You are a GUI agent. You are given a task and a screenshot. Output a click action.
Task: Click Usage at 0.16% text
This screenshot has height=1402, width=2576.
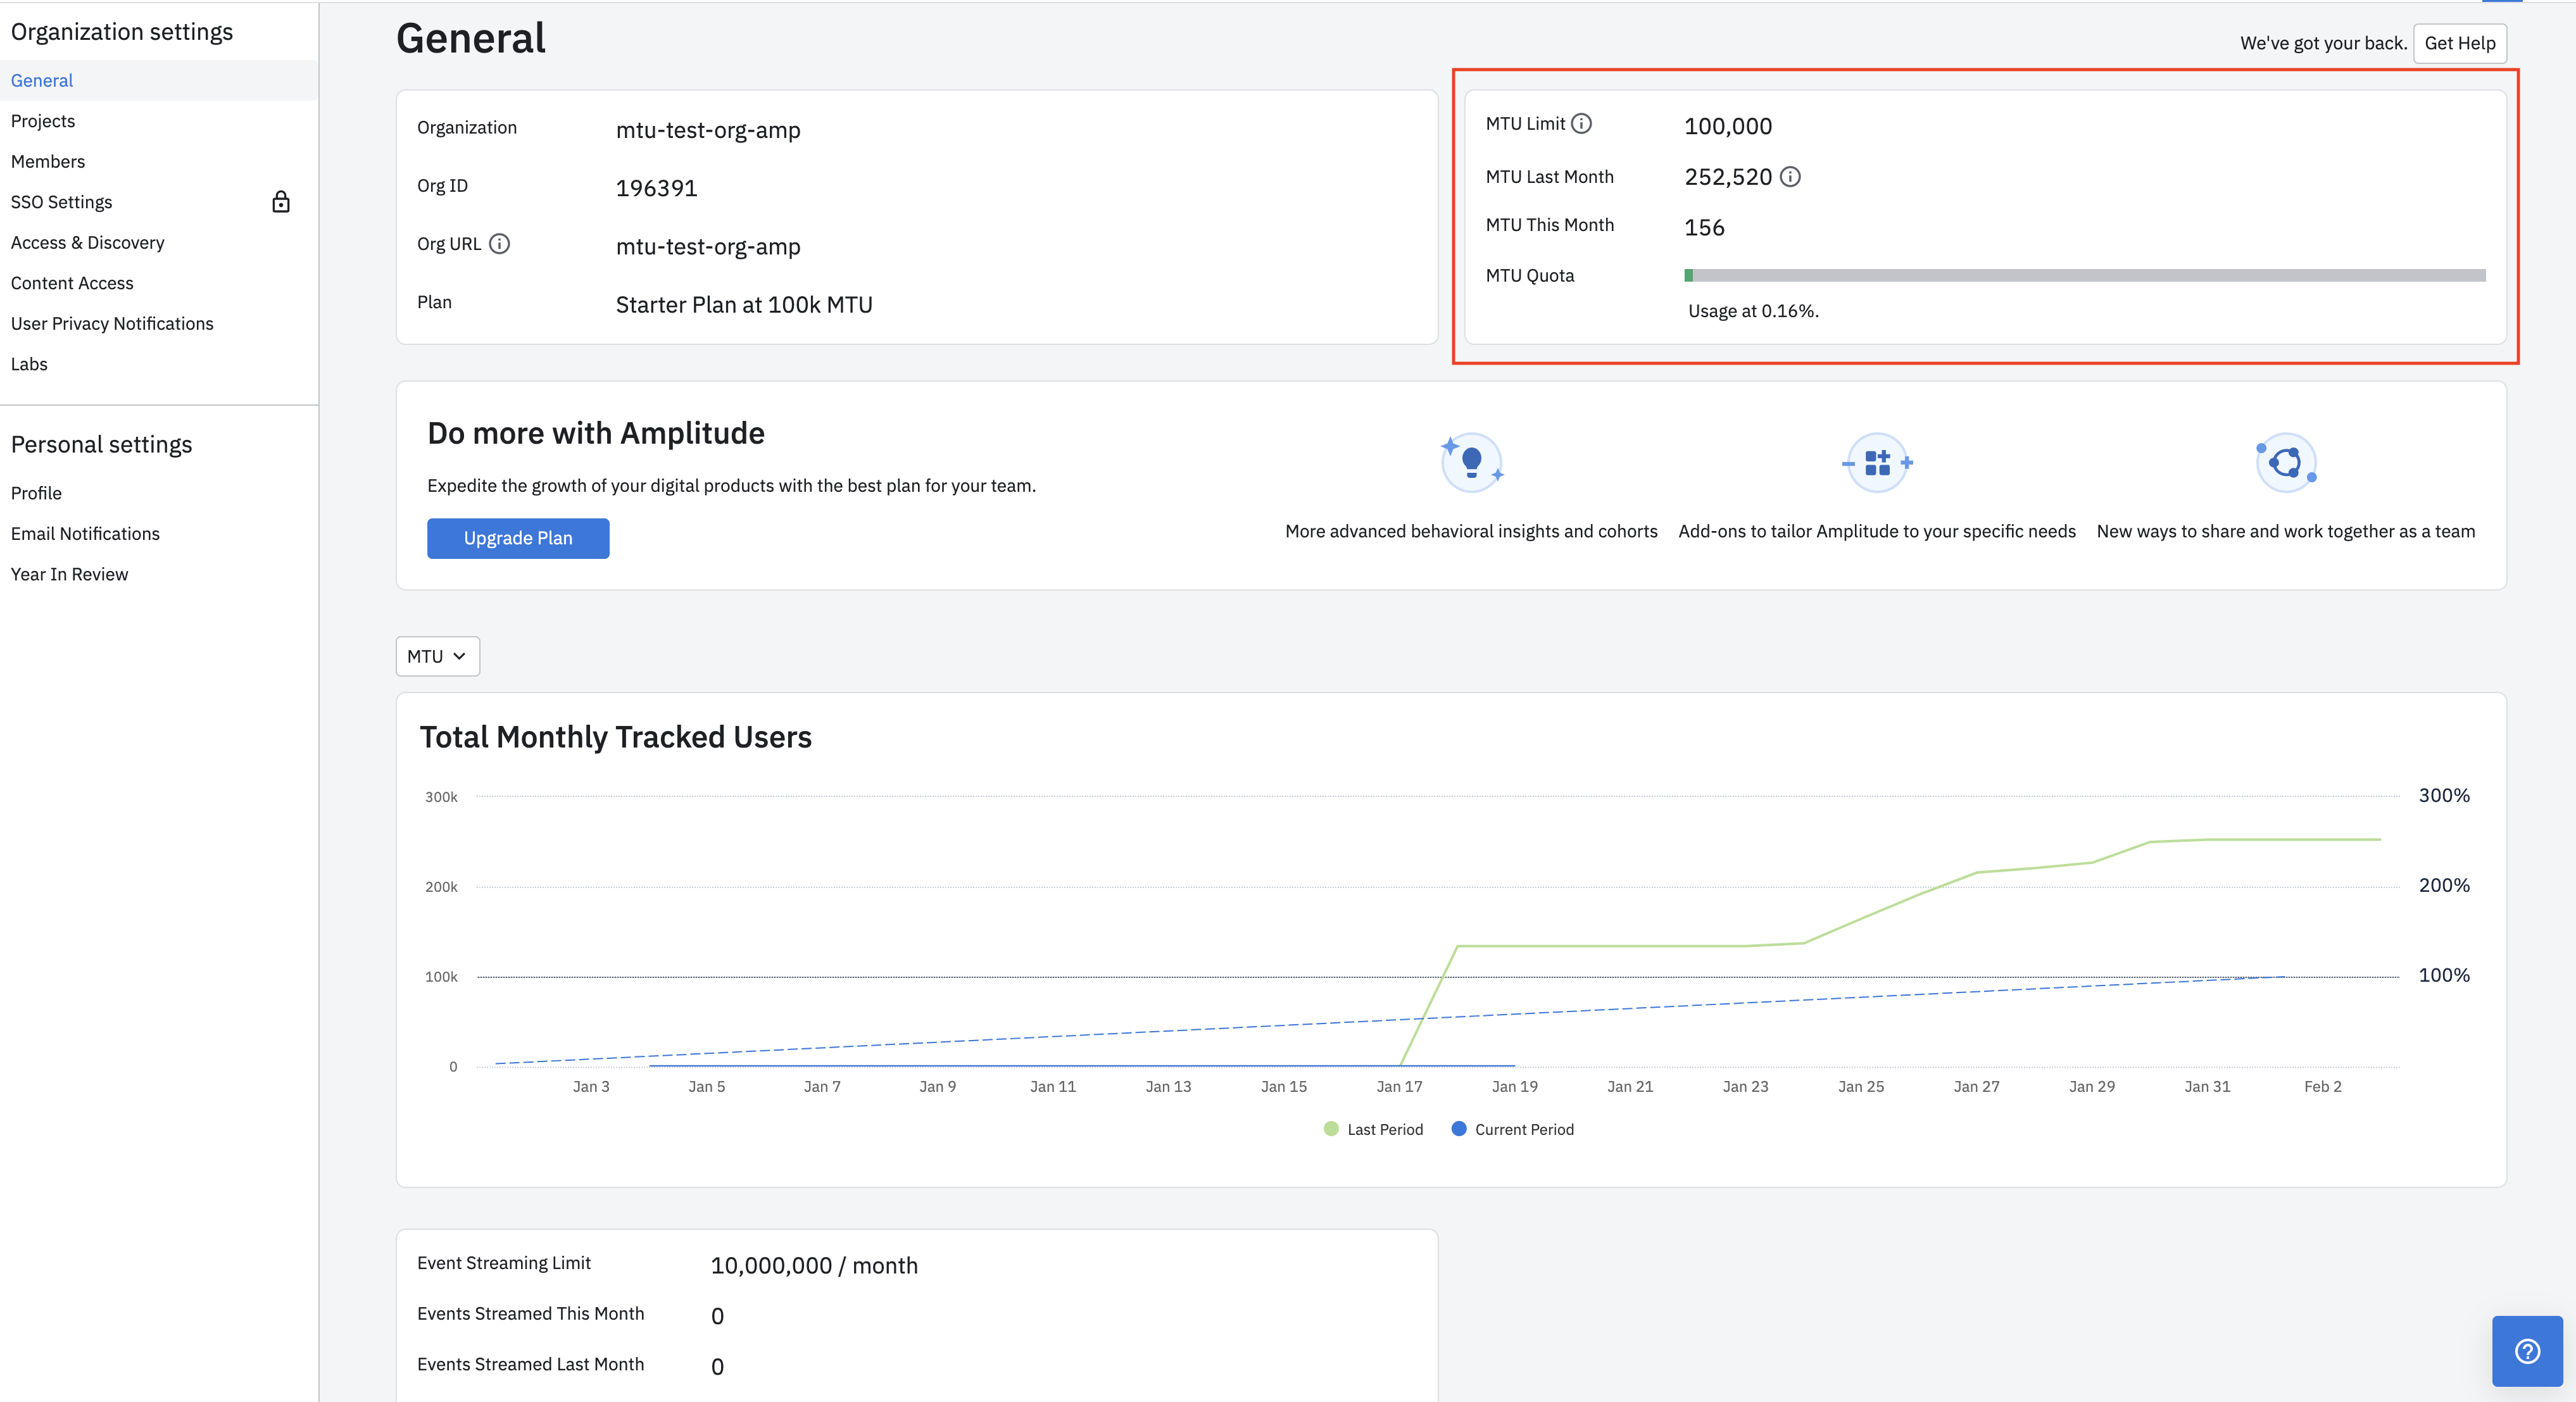[x=1753, y=311]
